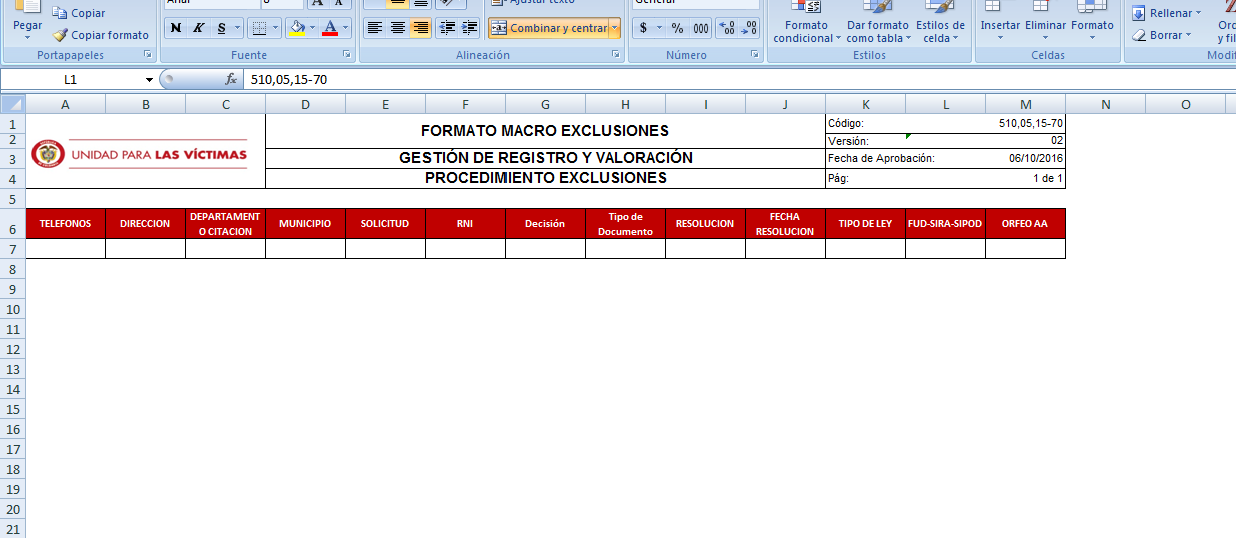Open the Name Box dropdown arrow
Screen dimensions: 1236x538
click(x=149, y=79)
